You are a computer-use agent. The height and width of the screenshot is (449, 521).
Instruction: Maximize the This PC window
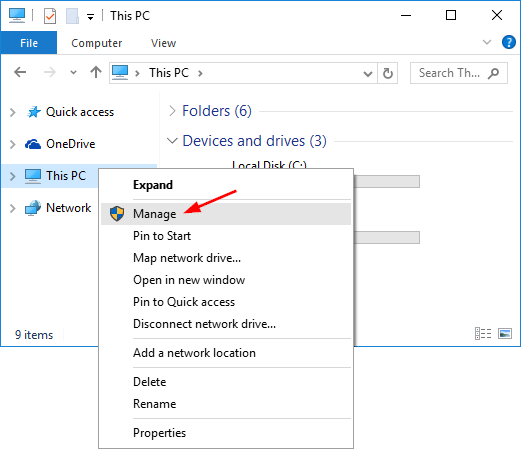pyautogui.click(x=451, y=15)
